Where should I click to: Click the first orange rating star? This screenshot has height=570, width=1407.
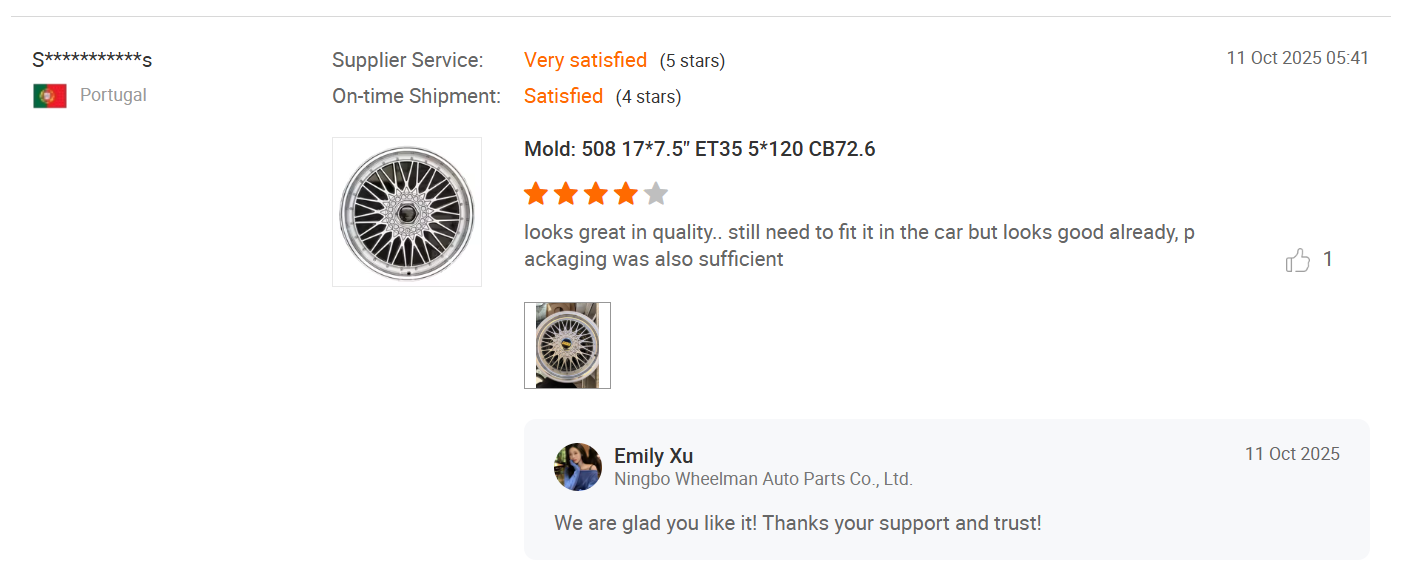point(536,194)
